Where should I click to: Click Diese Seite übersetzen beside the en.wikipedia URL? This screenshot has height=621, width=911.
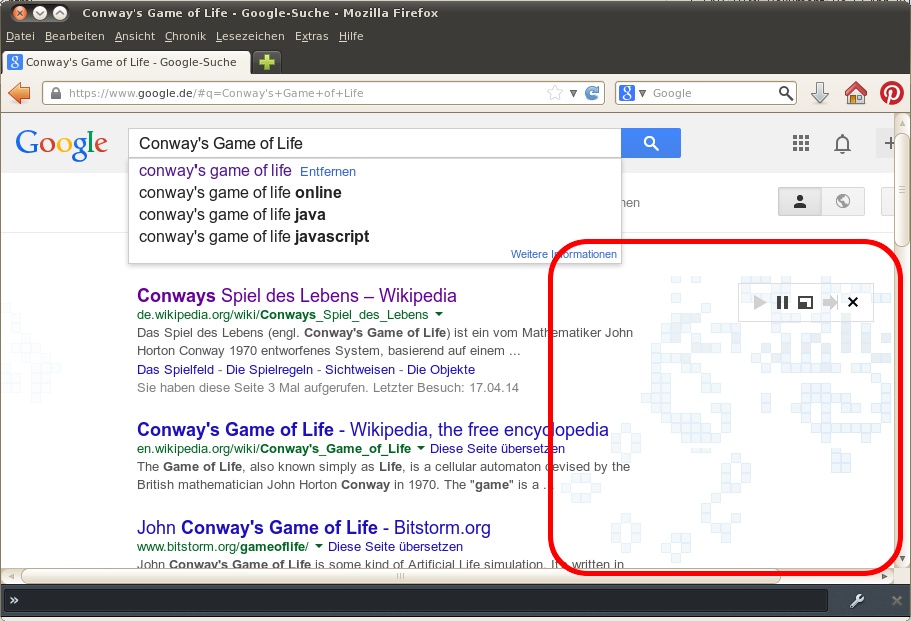497,448
